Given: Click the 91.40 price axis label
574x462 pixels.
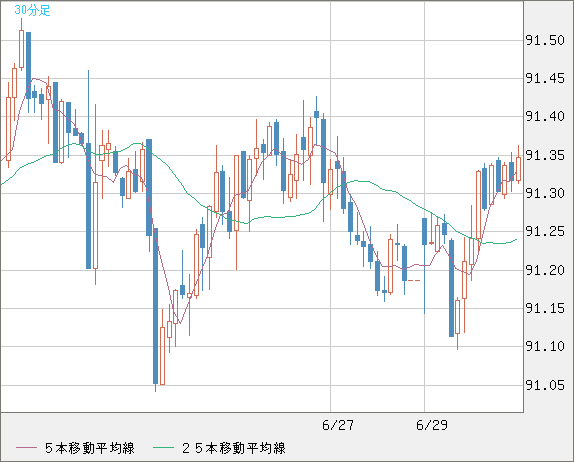Looking at the screenshot, I should [545, 116].
